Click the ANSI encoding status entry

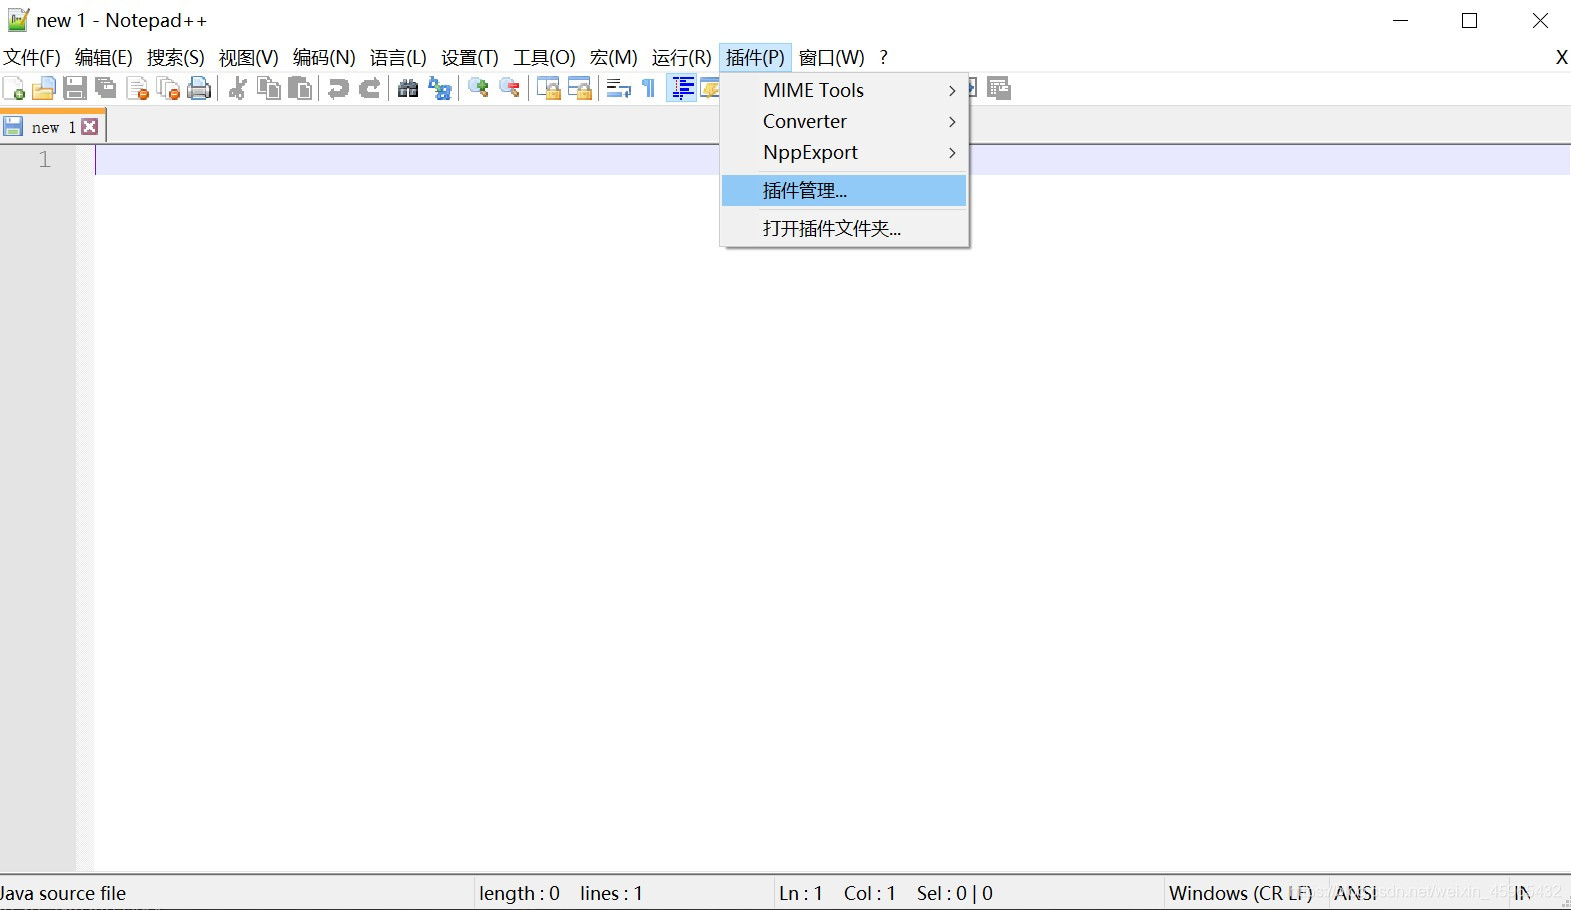[x=1356, y=893]
